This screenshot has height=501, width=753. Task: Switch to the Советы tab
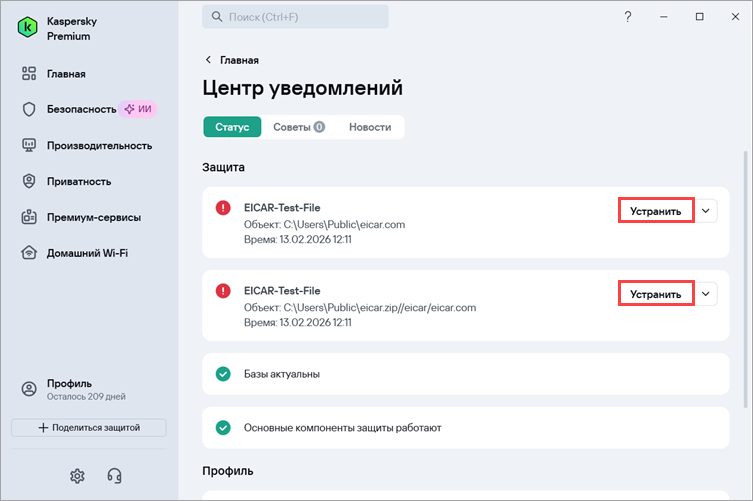tap(299, 127)
